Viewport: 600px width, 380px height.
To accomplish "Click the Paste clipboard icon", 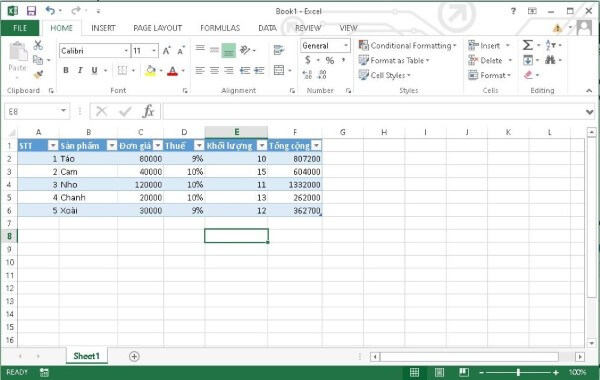I will tap(18, 52).
